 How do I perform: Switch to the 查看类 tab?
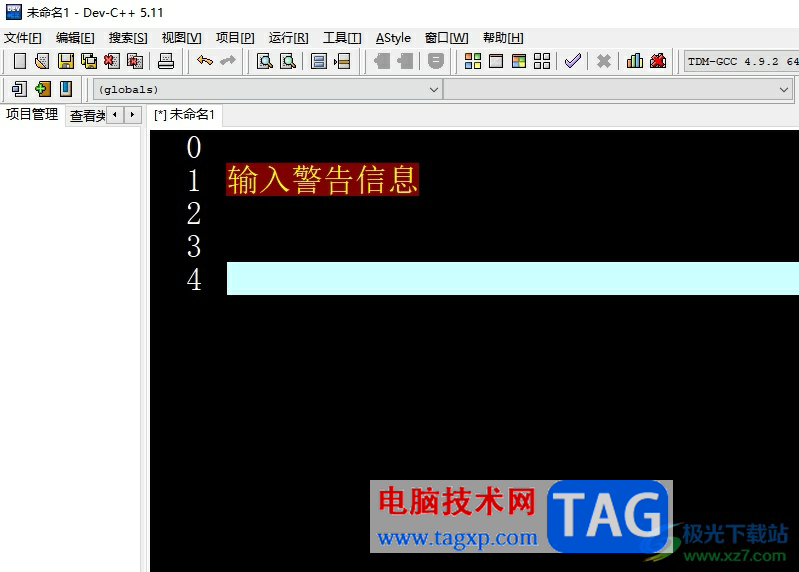click(87, 116)
